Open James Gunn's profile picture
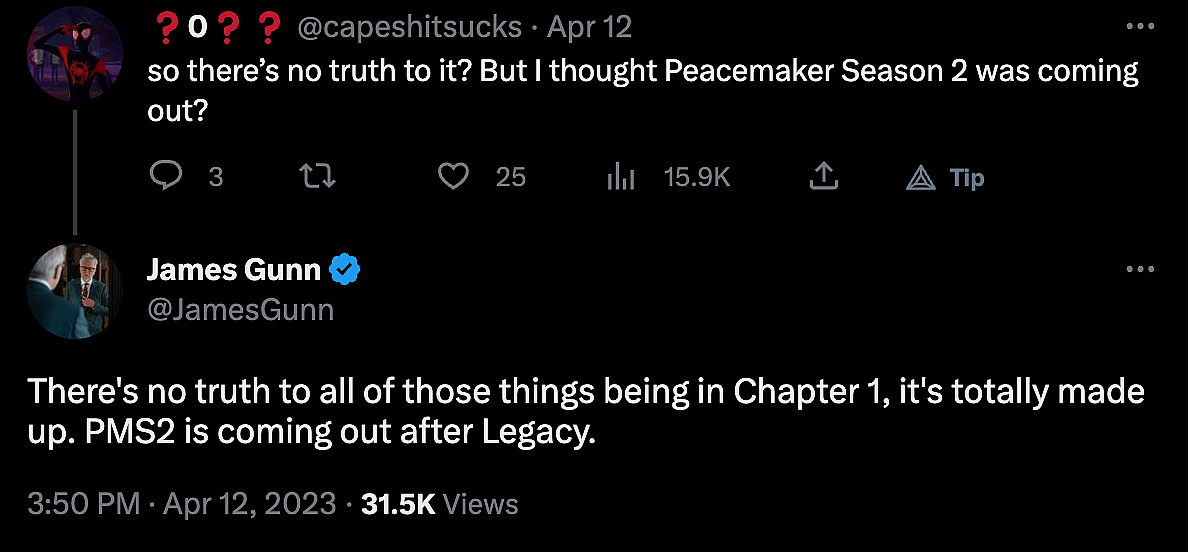The image size is (1188, 552). [73, 291]
